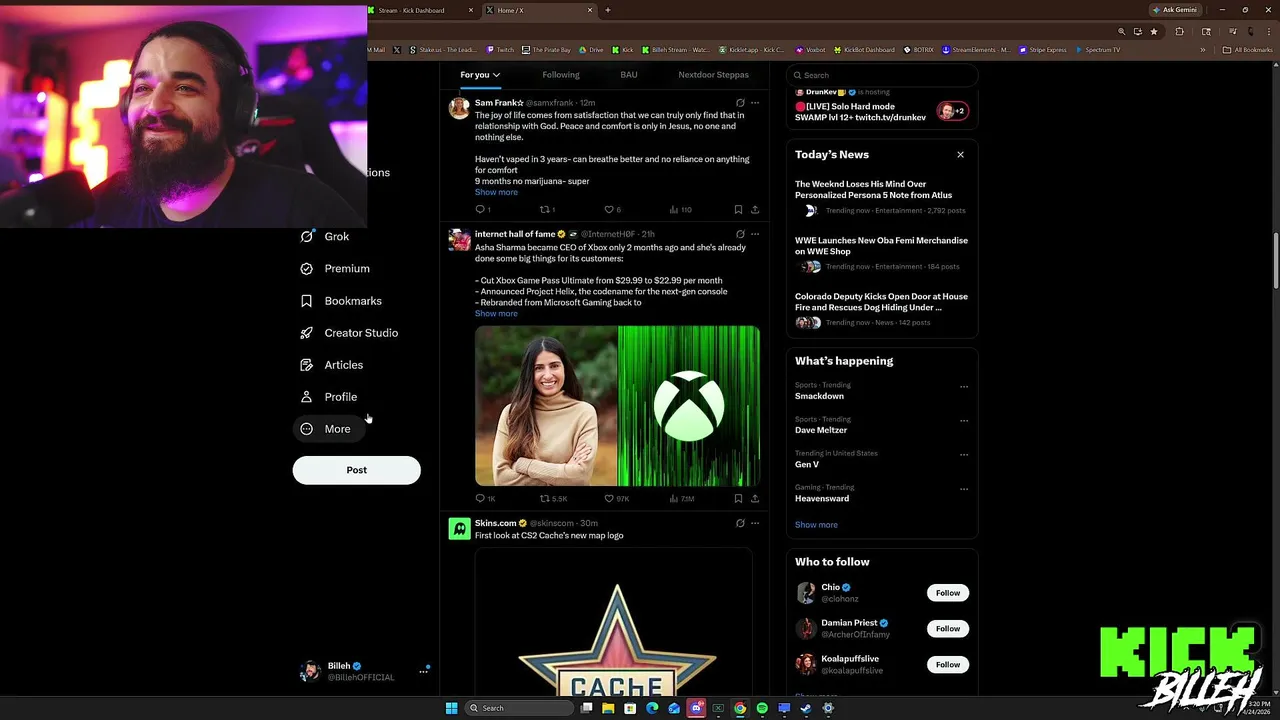Open DrunKev live stream card
Viewport: 1280px width, 720px height.
point(881,106)
